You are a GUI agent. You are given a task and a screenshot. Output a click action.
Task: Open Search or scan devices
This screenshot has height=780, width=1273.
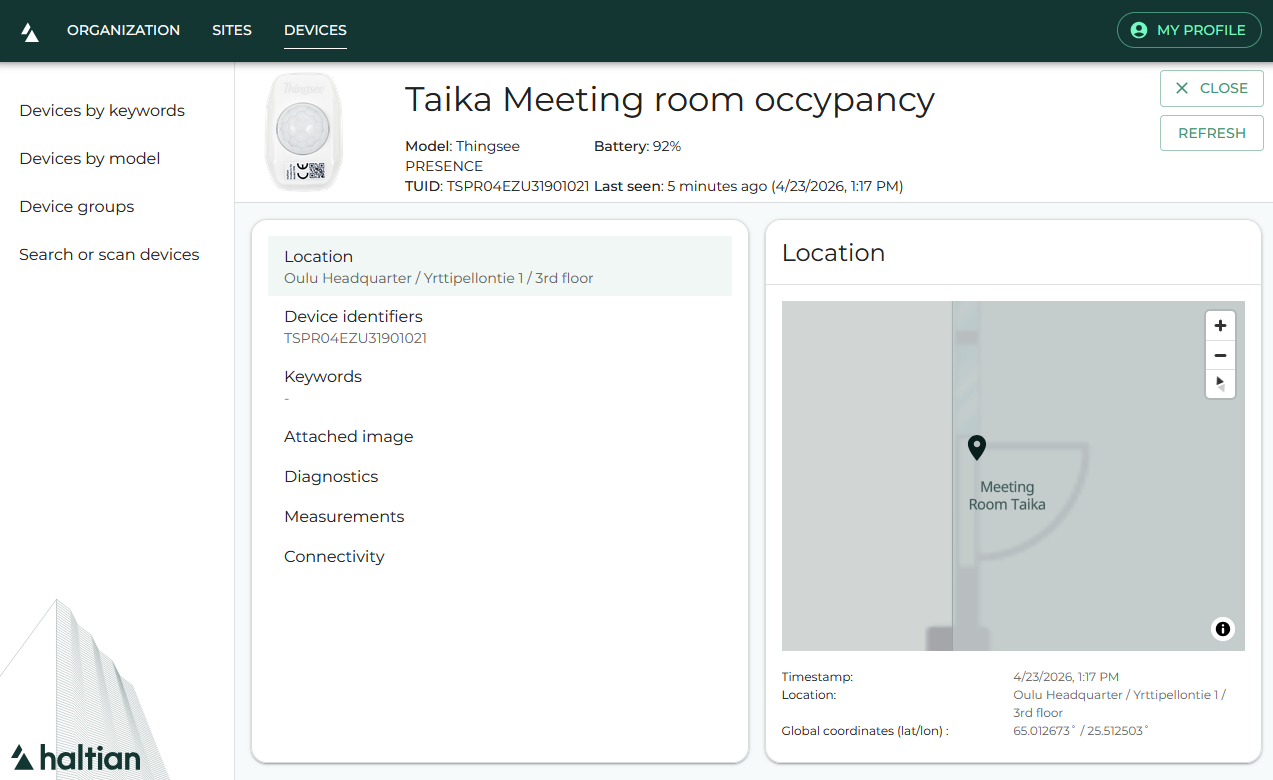pyautogui.click(x=109, y=254)
